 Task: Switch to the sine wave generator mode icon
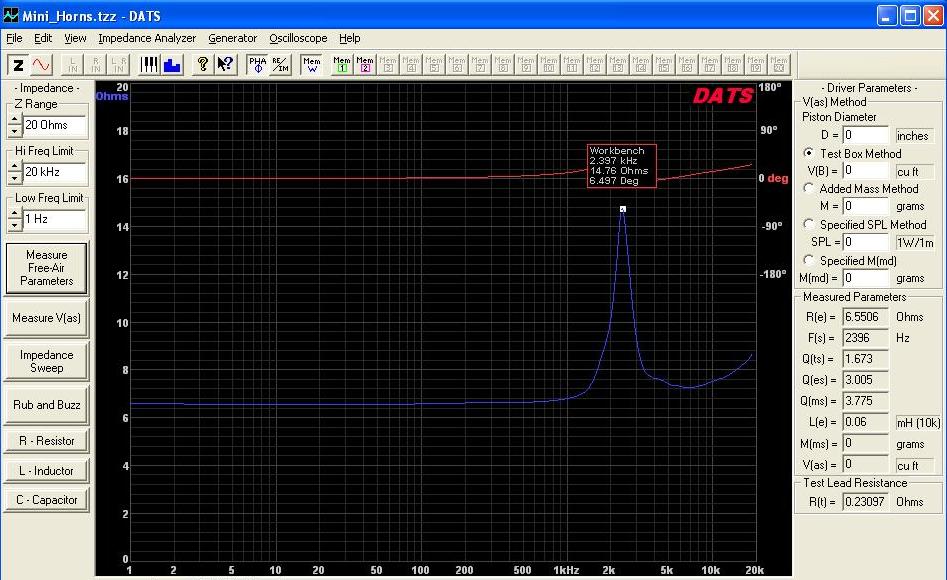pyautogui.click(x=41, y=65)
